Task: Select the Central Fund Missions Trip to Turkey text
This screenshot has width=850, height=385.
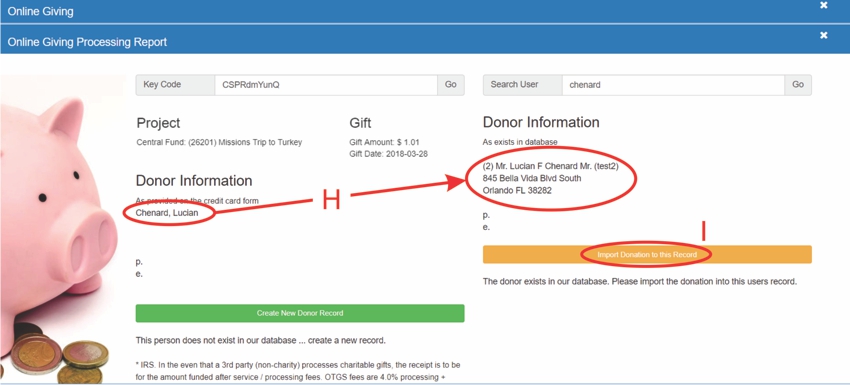Action: pyautogui.click(x=219, y=143)
